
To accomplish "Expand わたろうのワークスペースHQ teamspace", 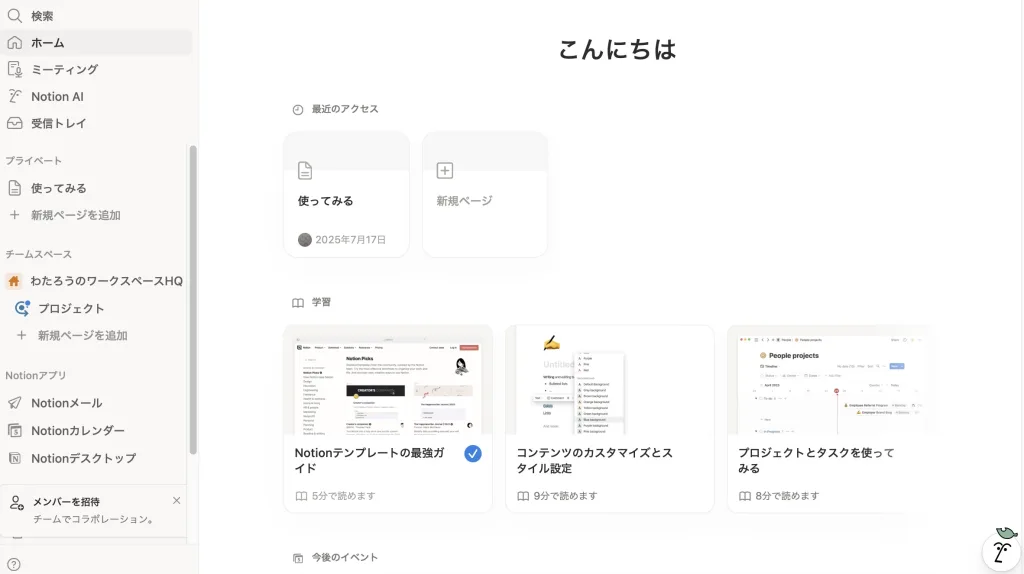I will (x=14, y=281).
